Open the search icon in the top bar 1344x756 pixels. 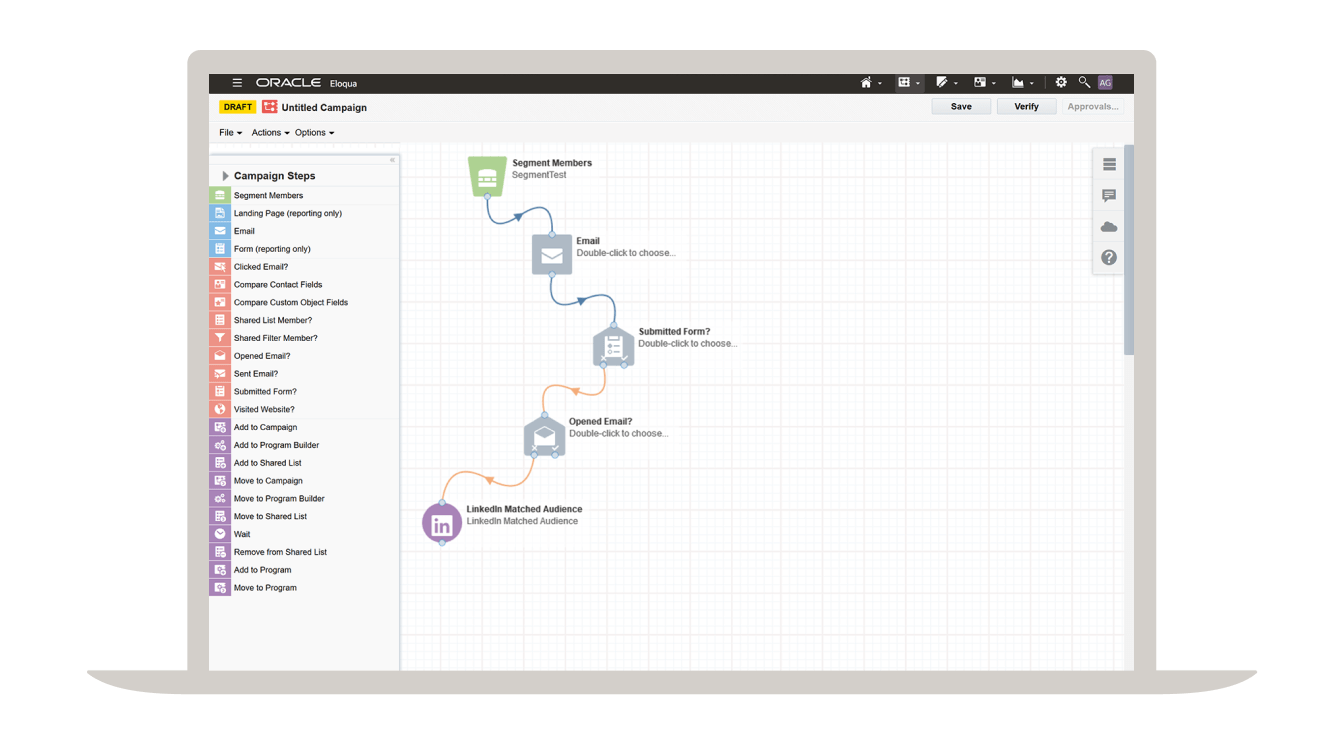coord(1083,82)
